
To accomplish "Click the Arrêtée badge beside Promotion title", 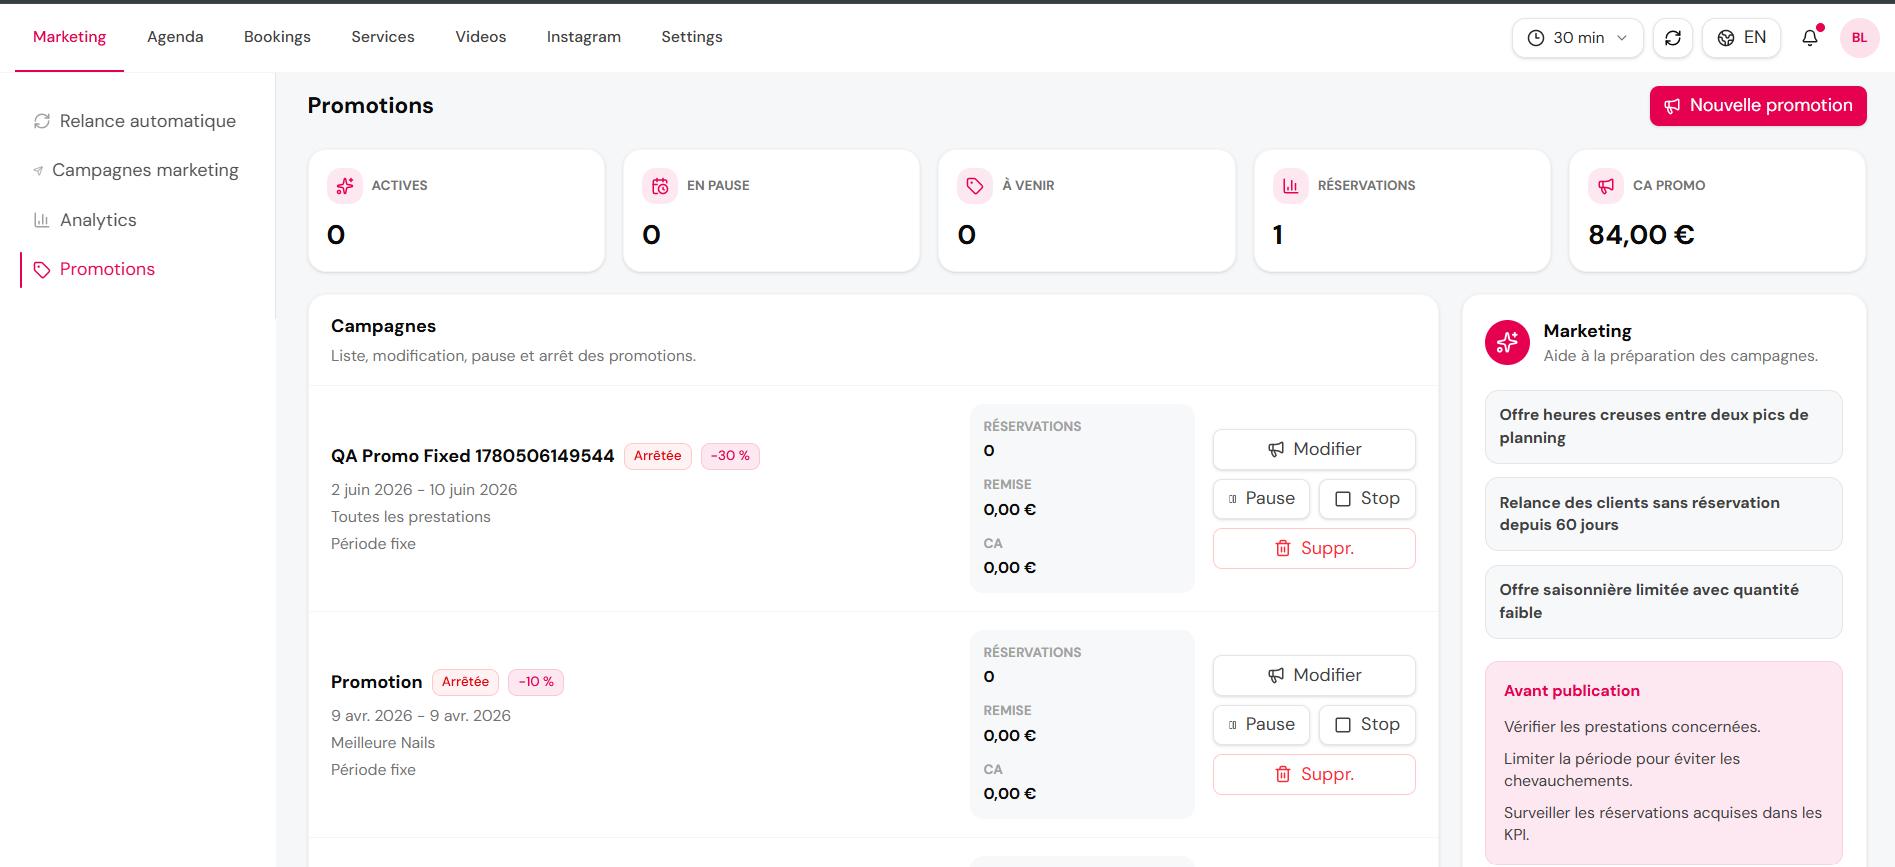I will pyautogui.click(x=465, y=682).
